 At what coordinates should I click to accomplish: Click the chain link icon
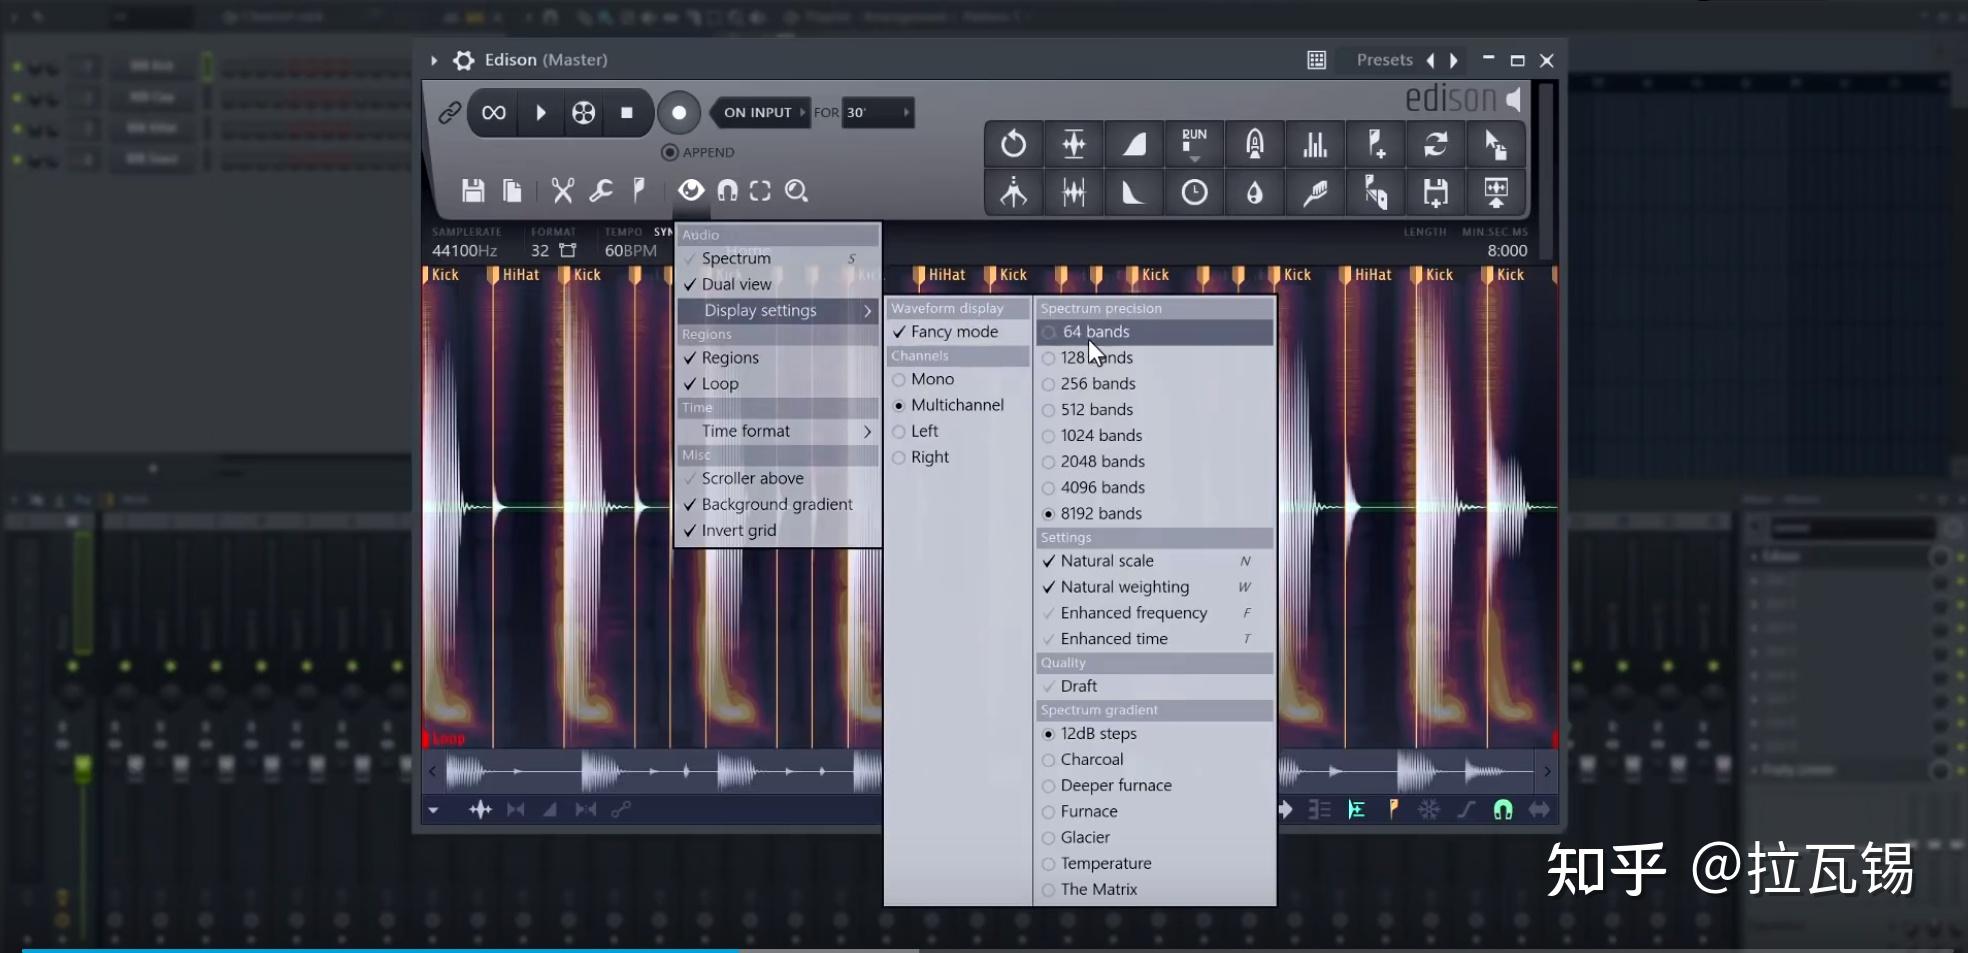[x=450, y=113]
